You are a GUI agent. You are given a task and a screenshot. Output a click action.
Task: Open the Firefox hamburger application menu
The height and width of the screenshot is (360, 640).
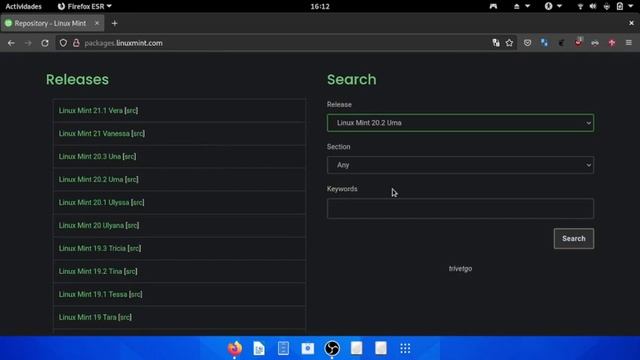pos(629,43)
